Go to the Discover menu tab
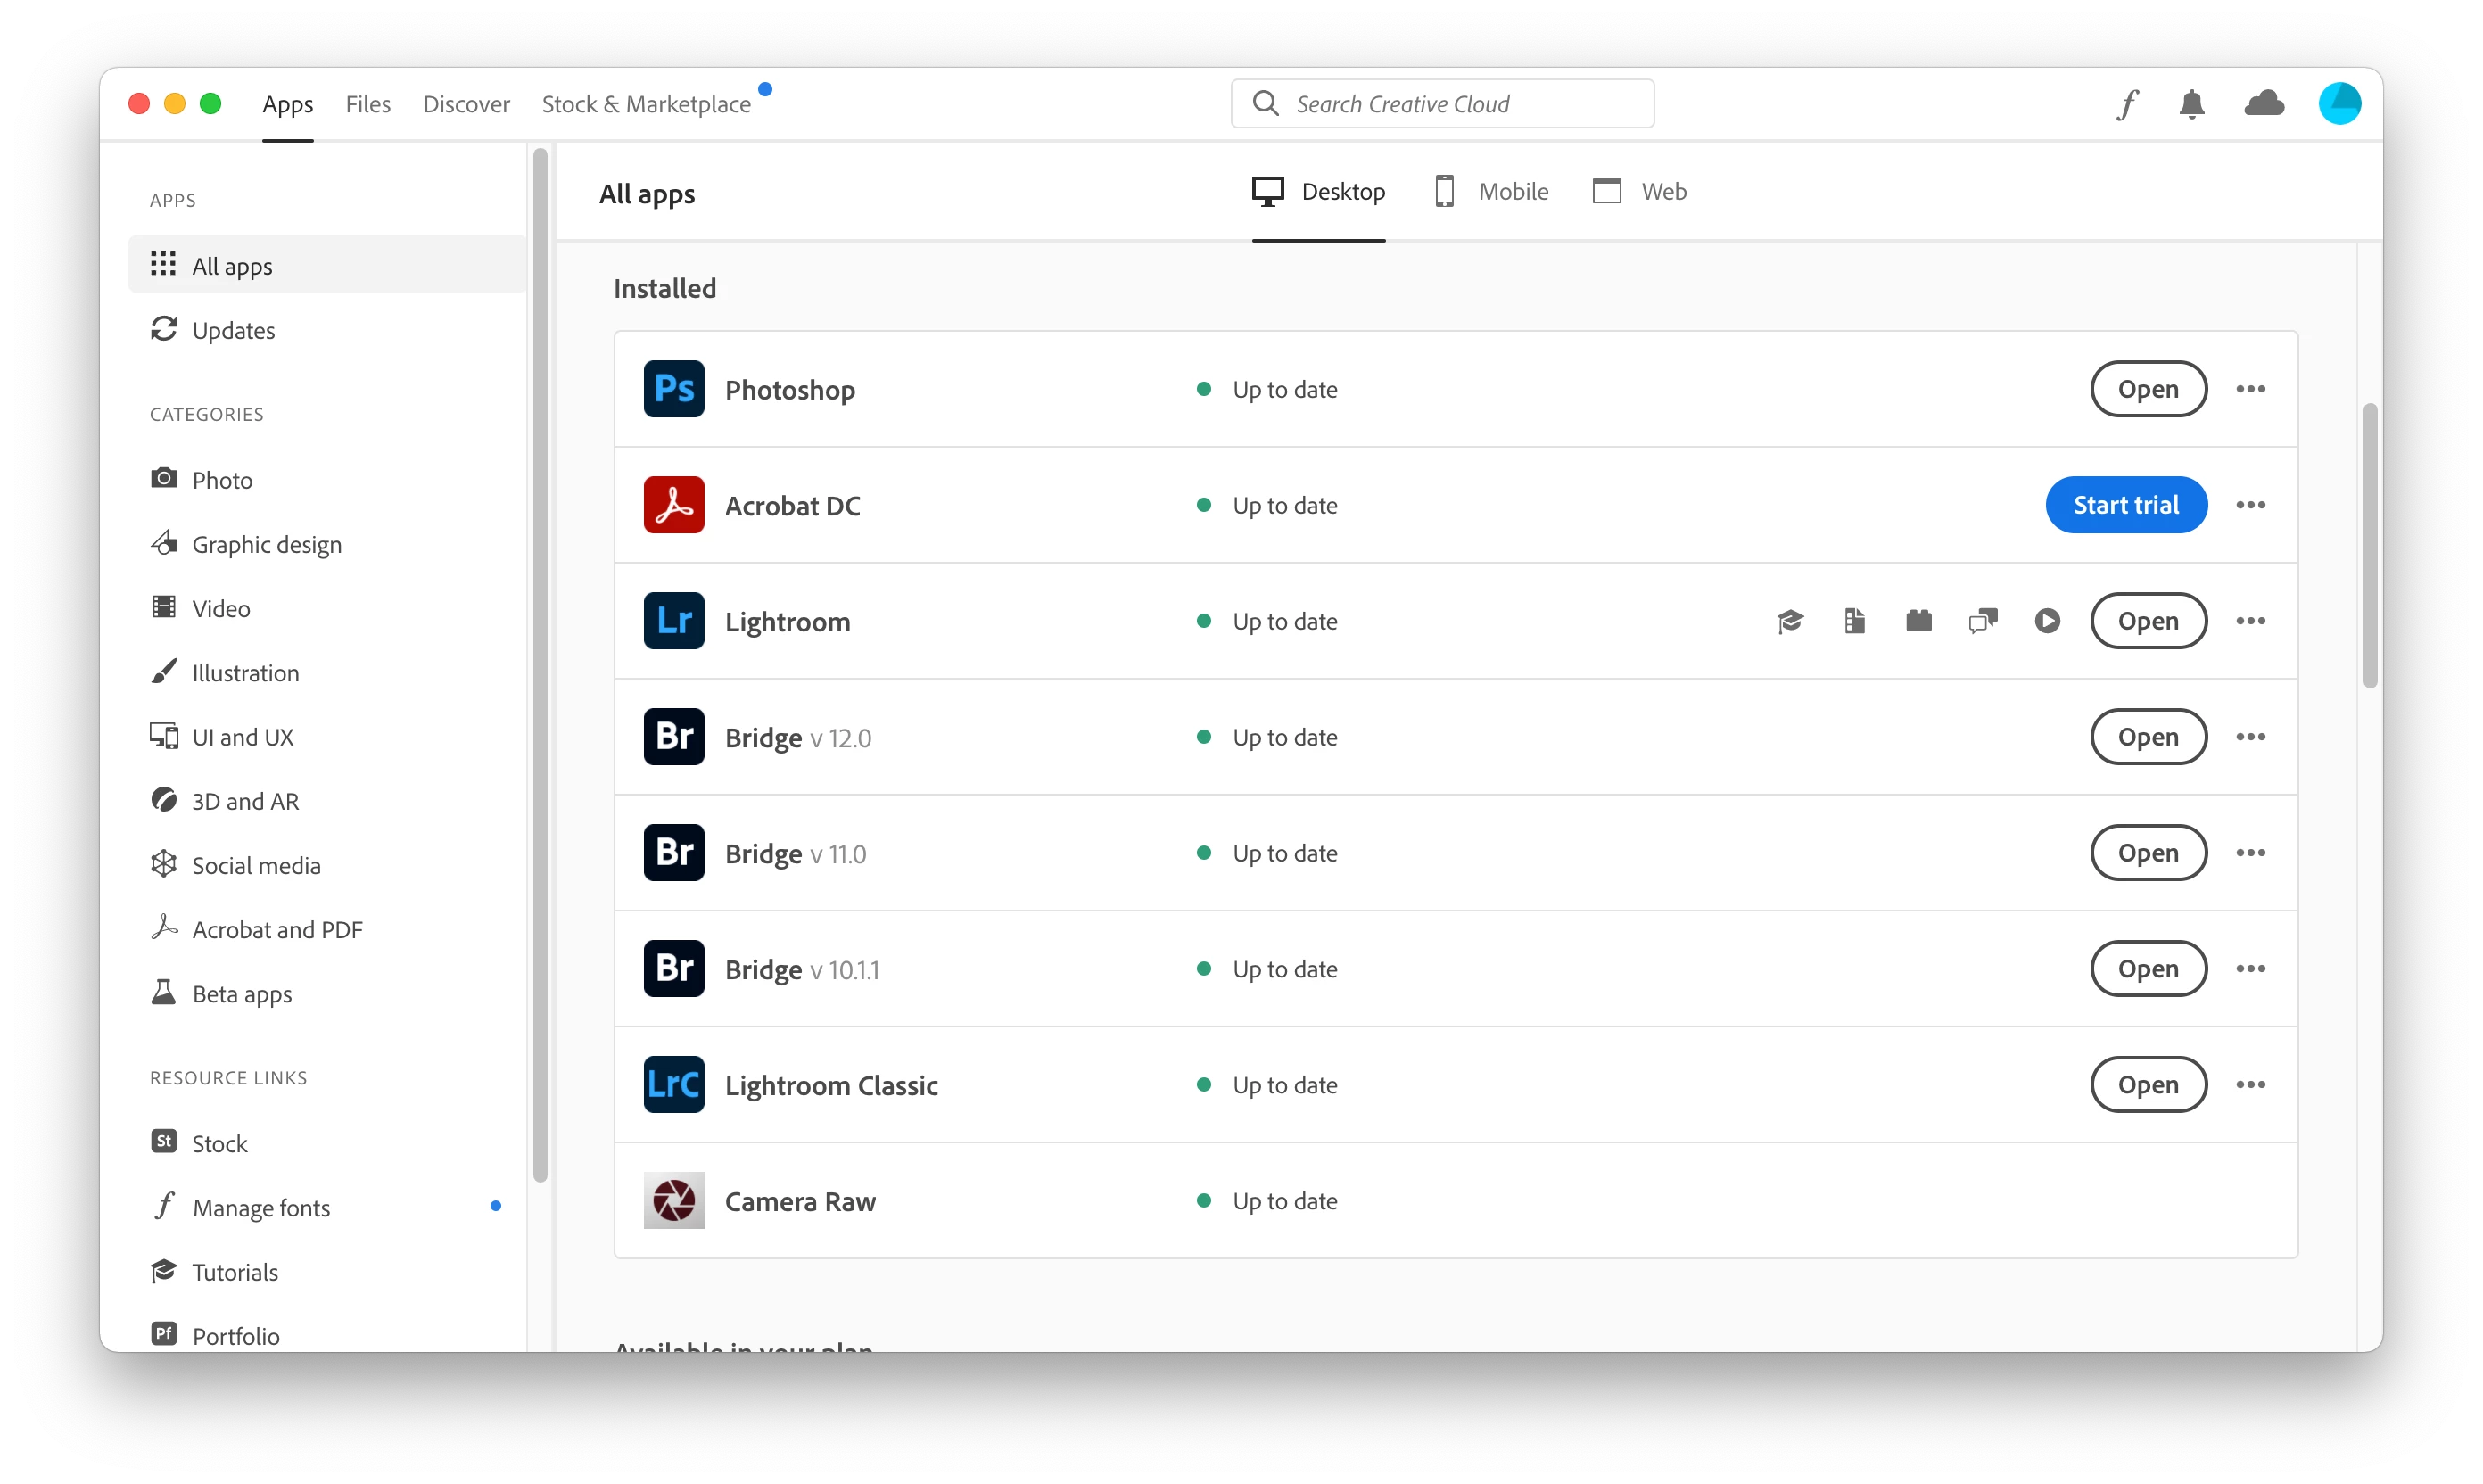 click(x=466, y=104)
